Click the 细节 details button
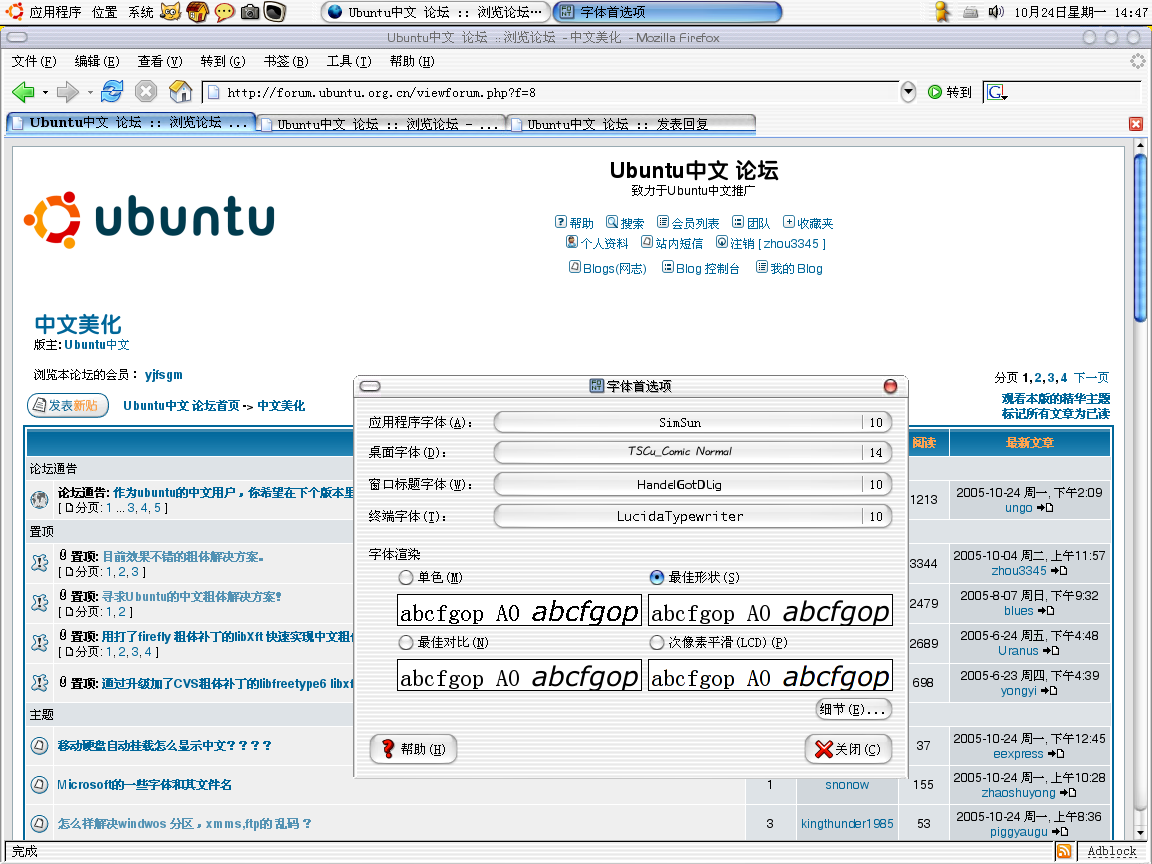The width and height of the screenshot is (1152, 864). pyautogui.click(x=854, y=709)
